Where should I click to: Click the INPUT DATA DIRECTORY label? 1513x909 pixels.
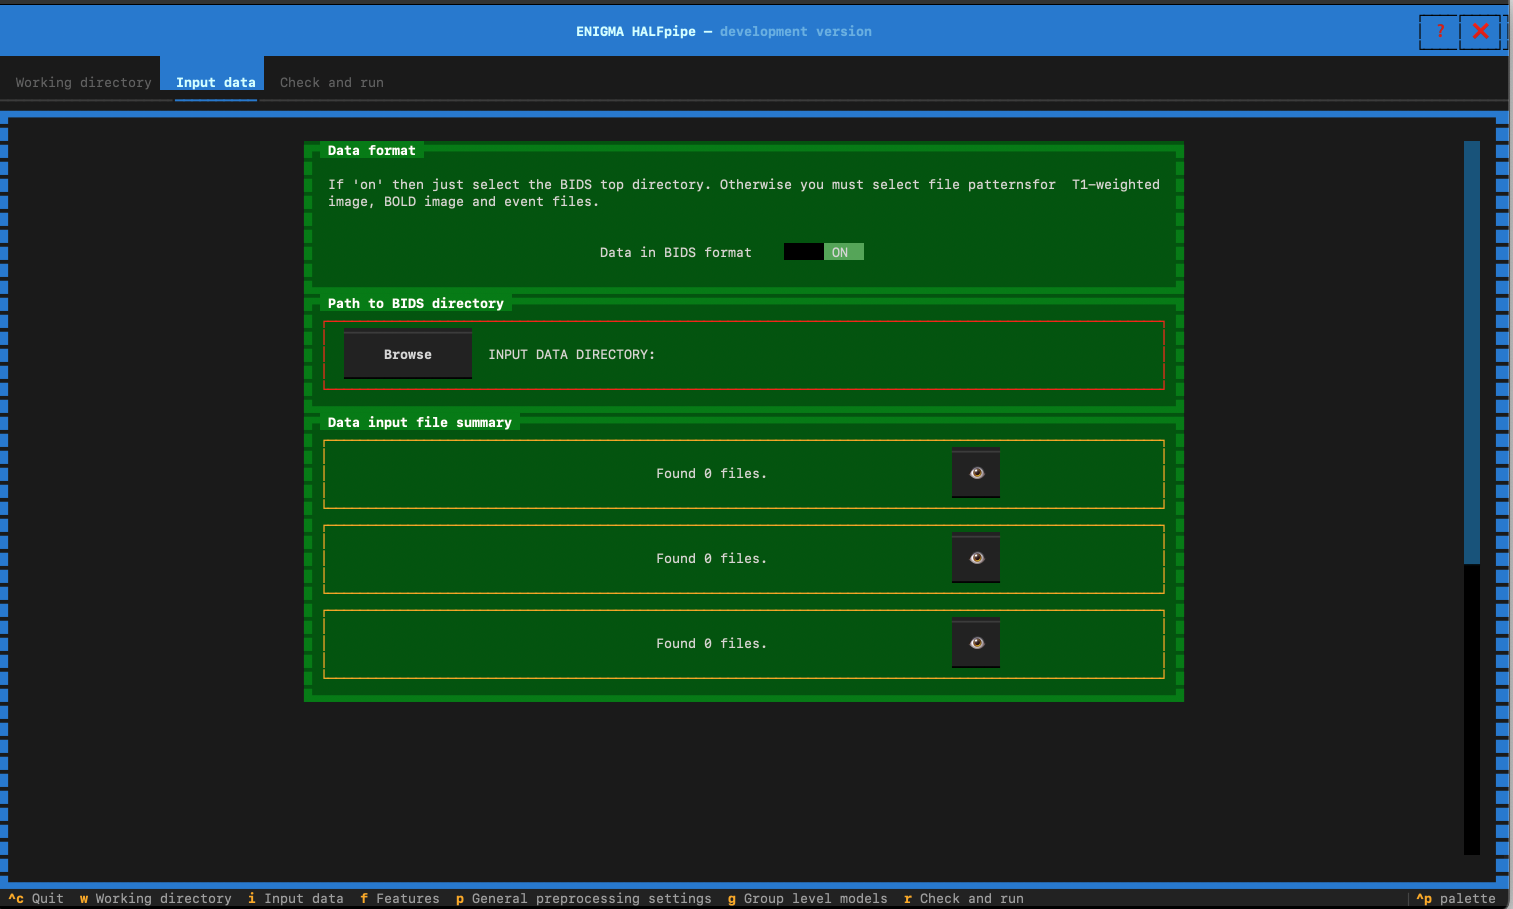point(572,355)
